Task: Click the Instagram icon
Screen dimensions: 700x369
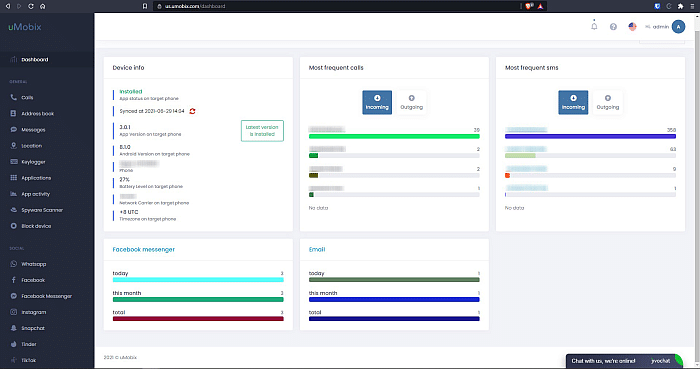Action: [x=13, y=312]
